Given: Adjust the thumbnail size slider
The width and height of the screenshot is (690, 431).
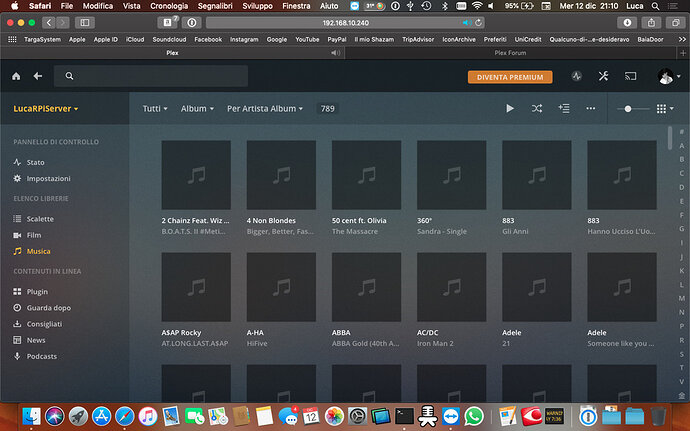Looking at the screenshot, I should (628, 109).
